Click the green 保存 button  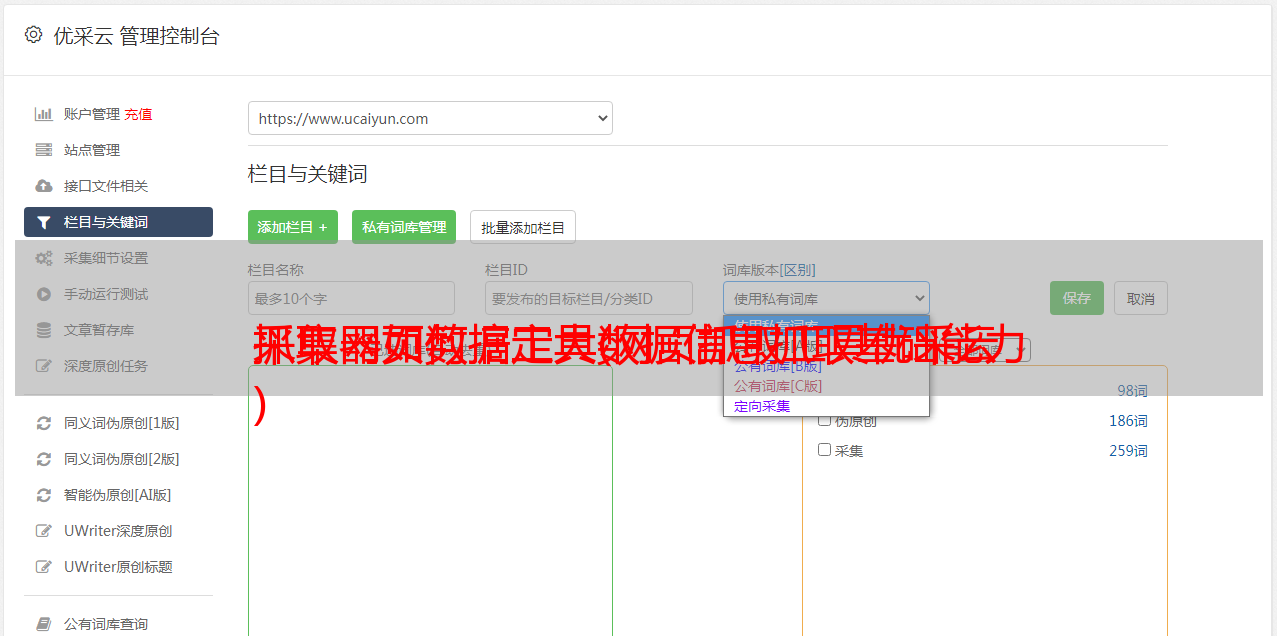click(1077, 298)
